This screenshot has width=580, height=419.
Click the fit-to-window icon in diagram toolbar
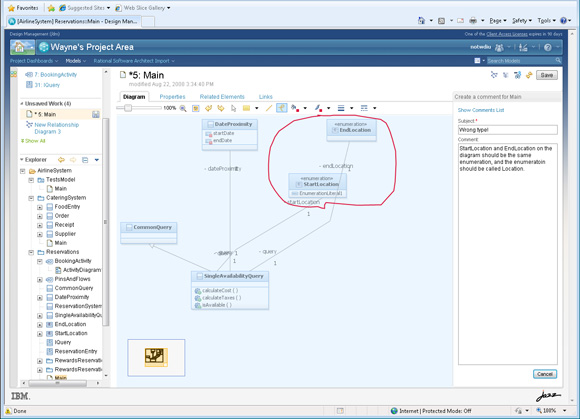point(196,108)
